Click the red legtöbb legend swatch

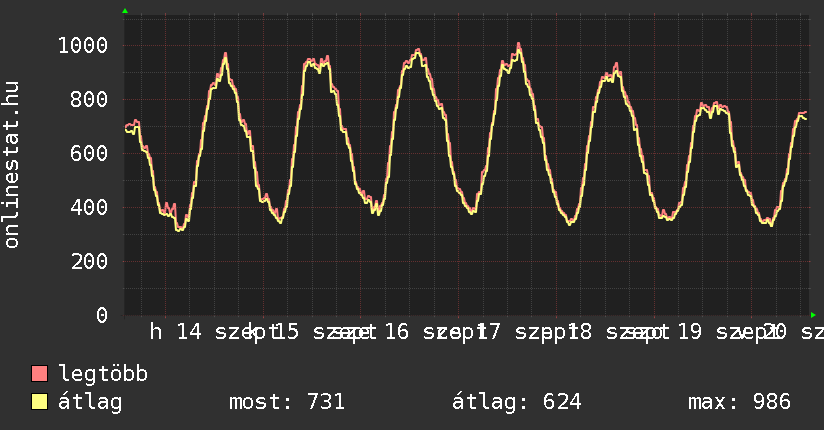(39, 374)
